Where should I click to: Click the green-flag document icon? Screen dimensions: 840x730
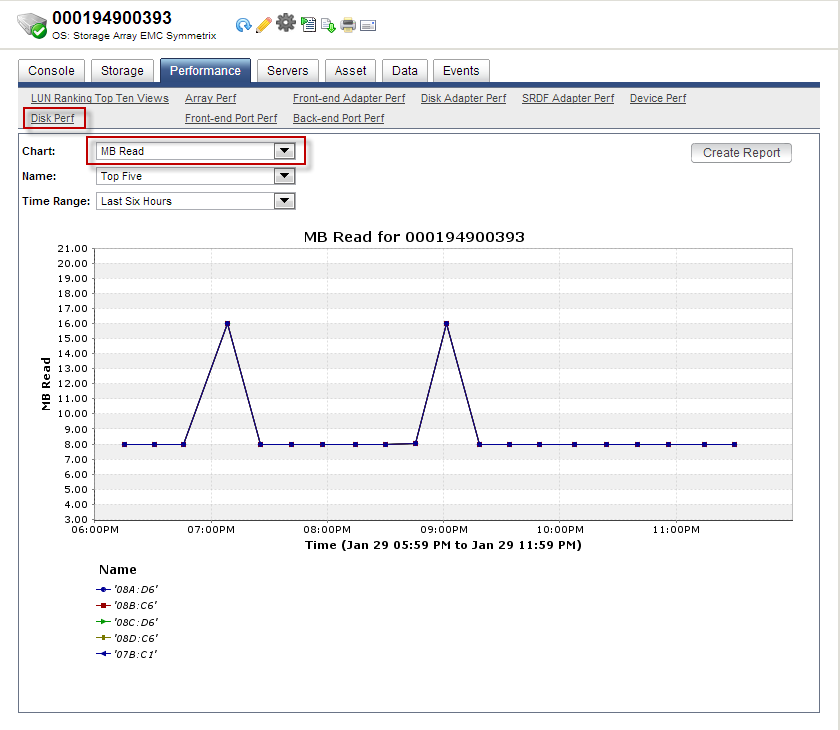[x=308, y=24]
